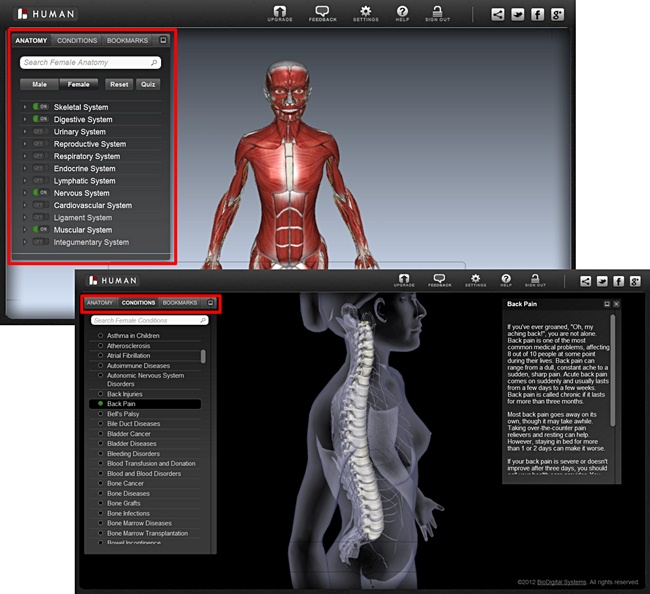
Task: Select the Bell's Palsy radio button
Action: [x=100, y=414]
